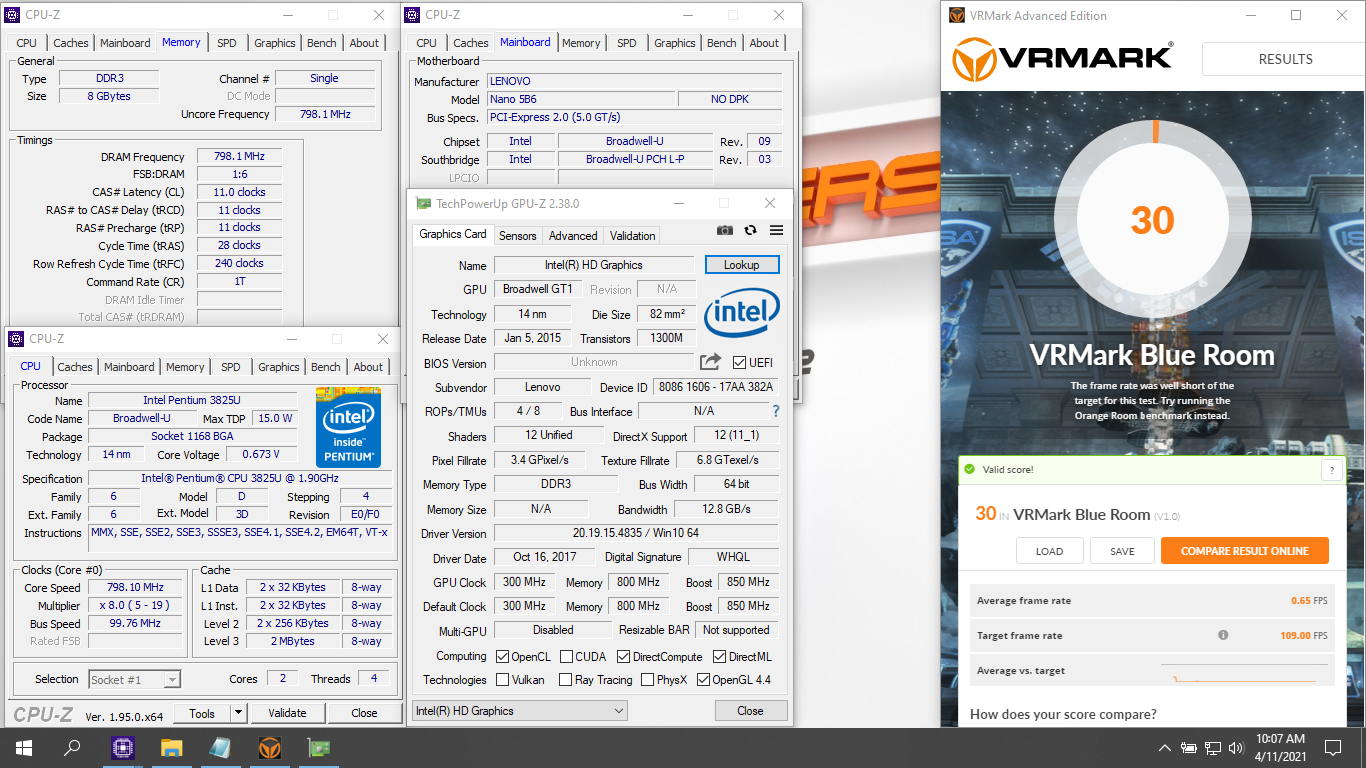Toggle the OpenCL checkbox
The height and width of the screenshot is (768, 1366).
click(503, 657)
